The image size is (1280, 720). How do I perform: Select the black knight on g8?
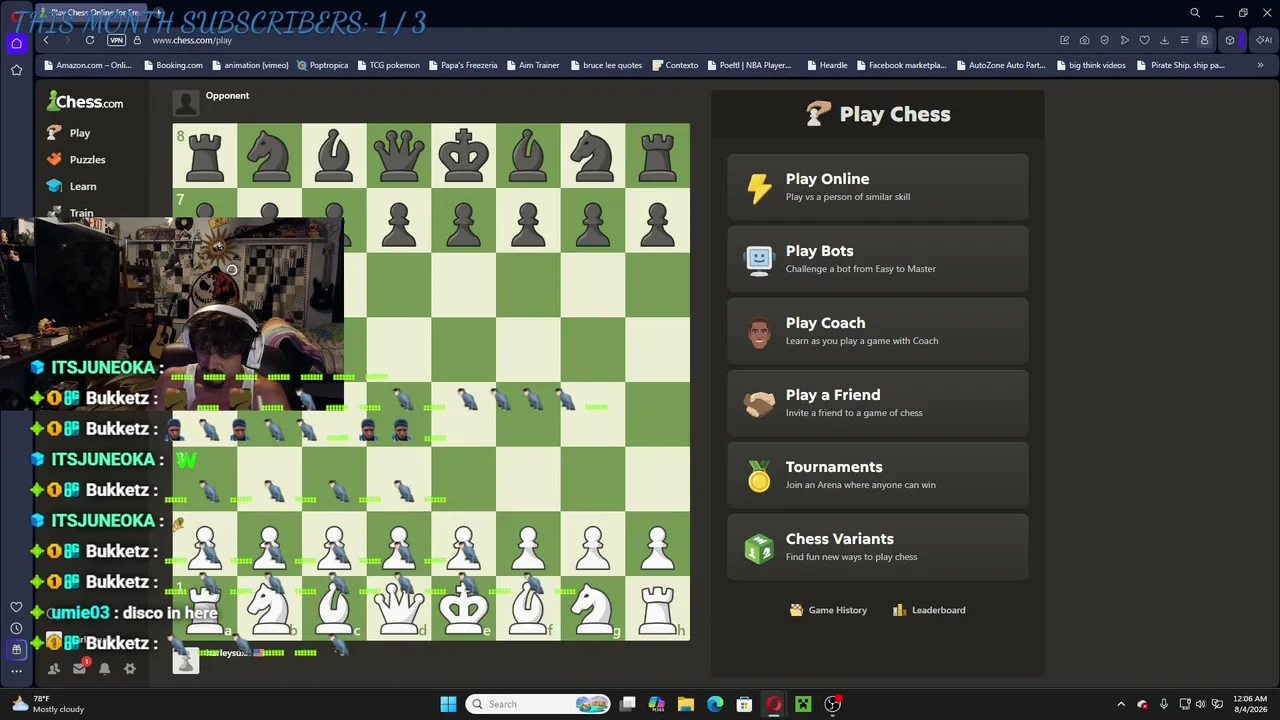coord(593,156)
